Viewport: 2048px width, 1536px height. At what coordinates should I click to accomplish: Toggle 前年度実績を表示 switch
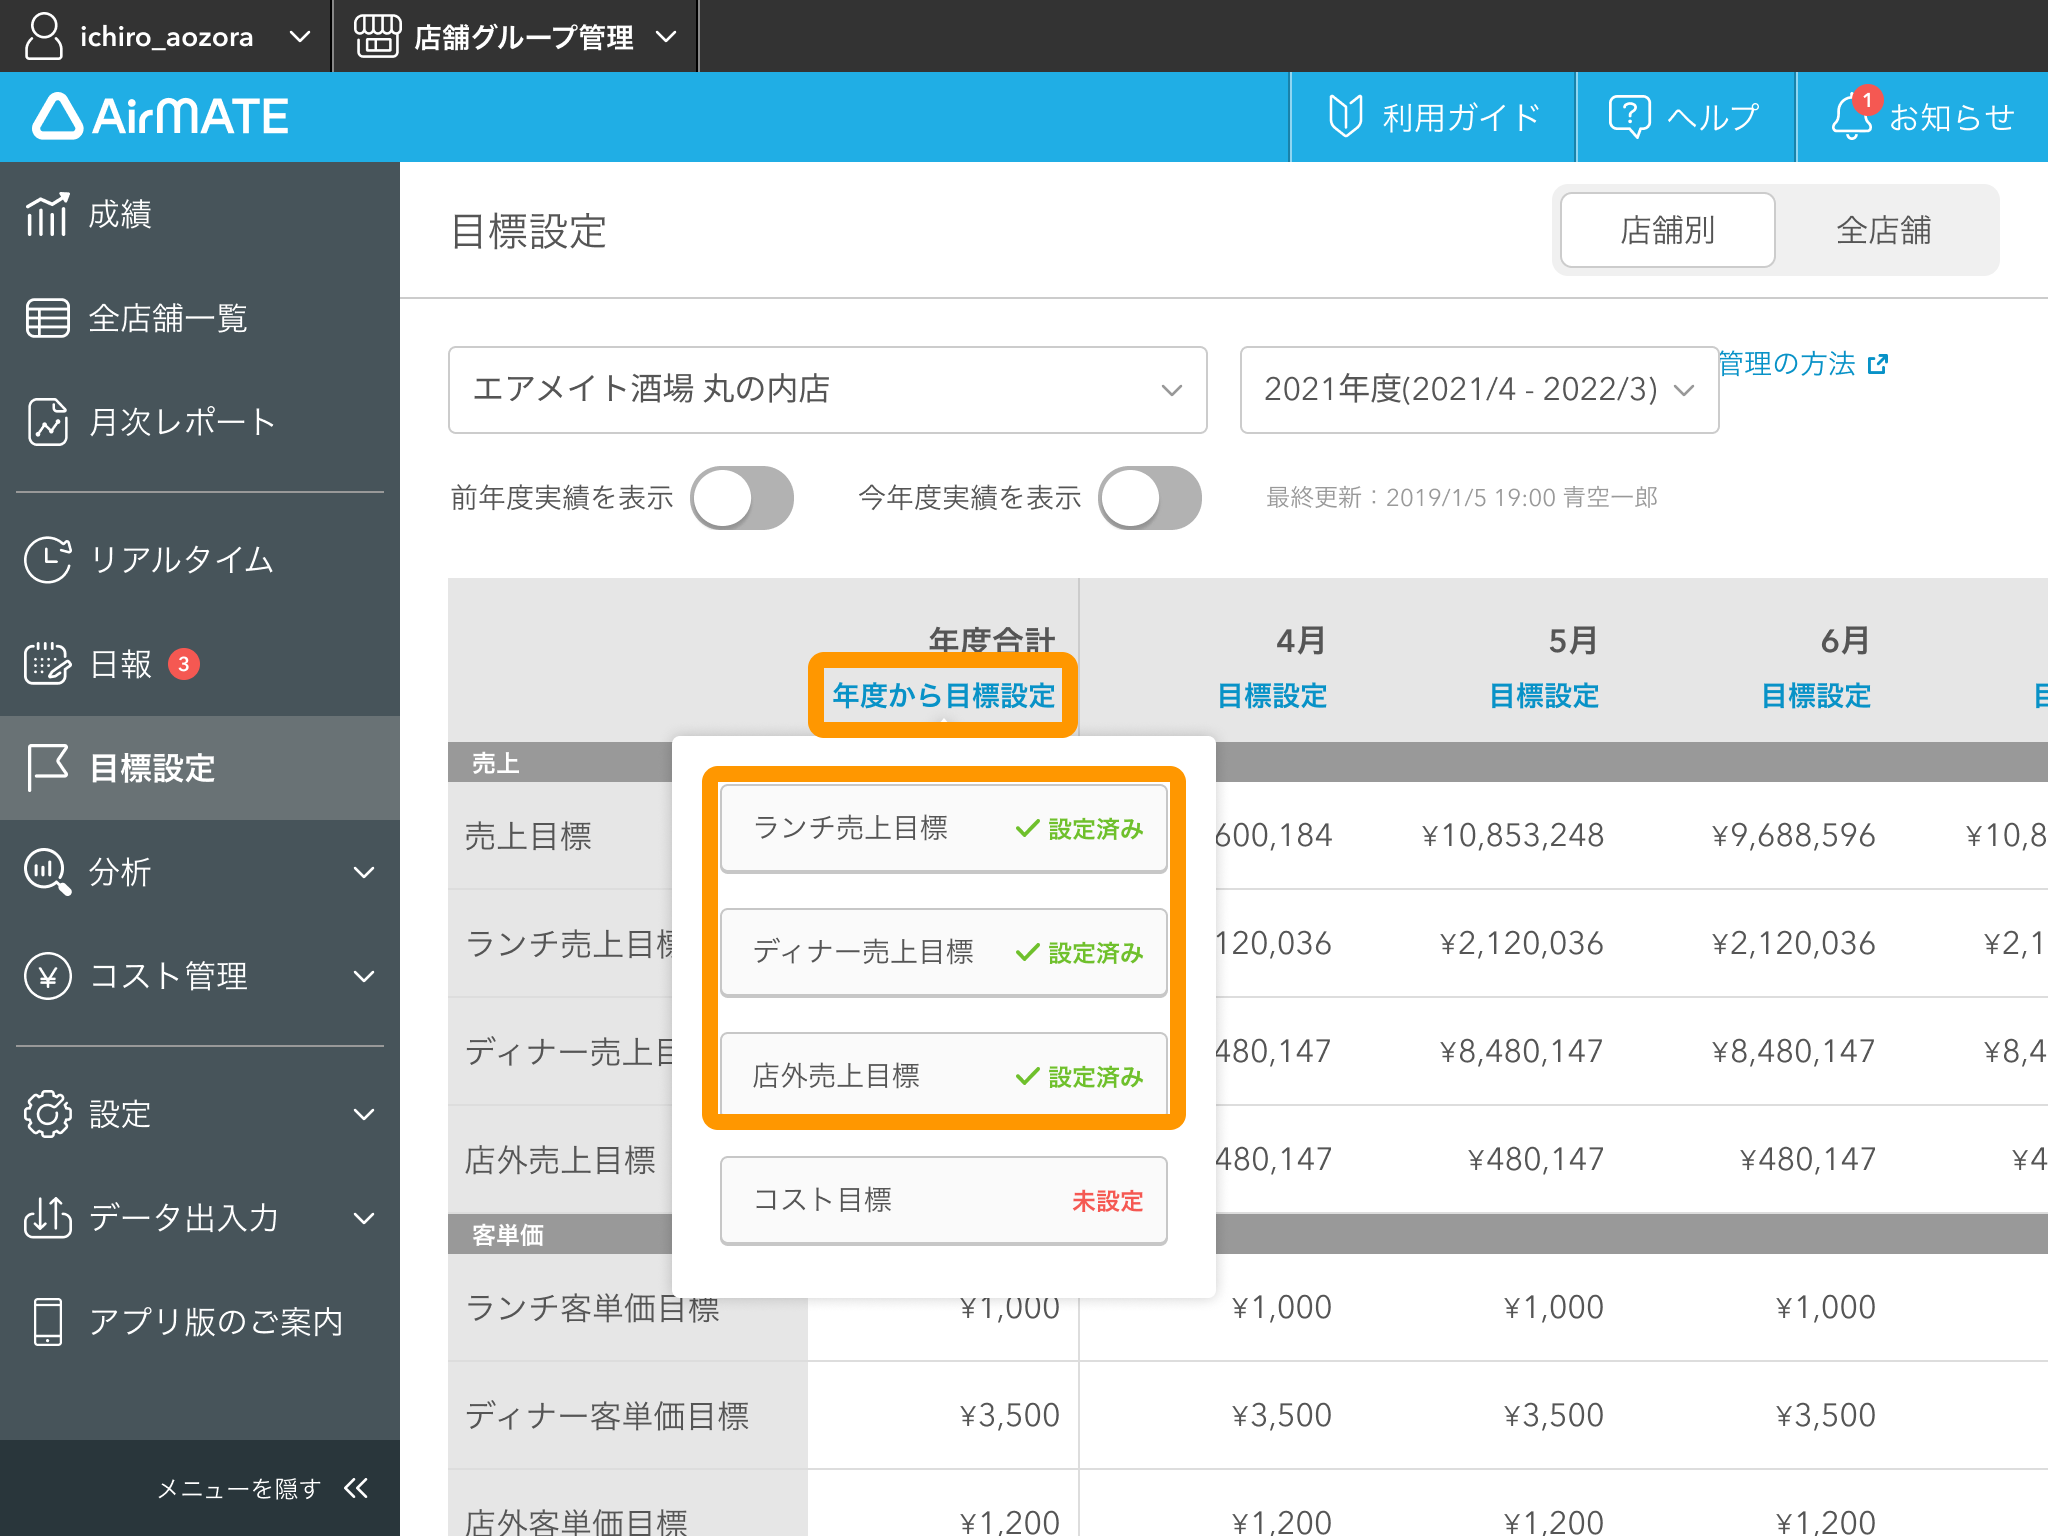[742, 498]
